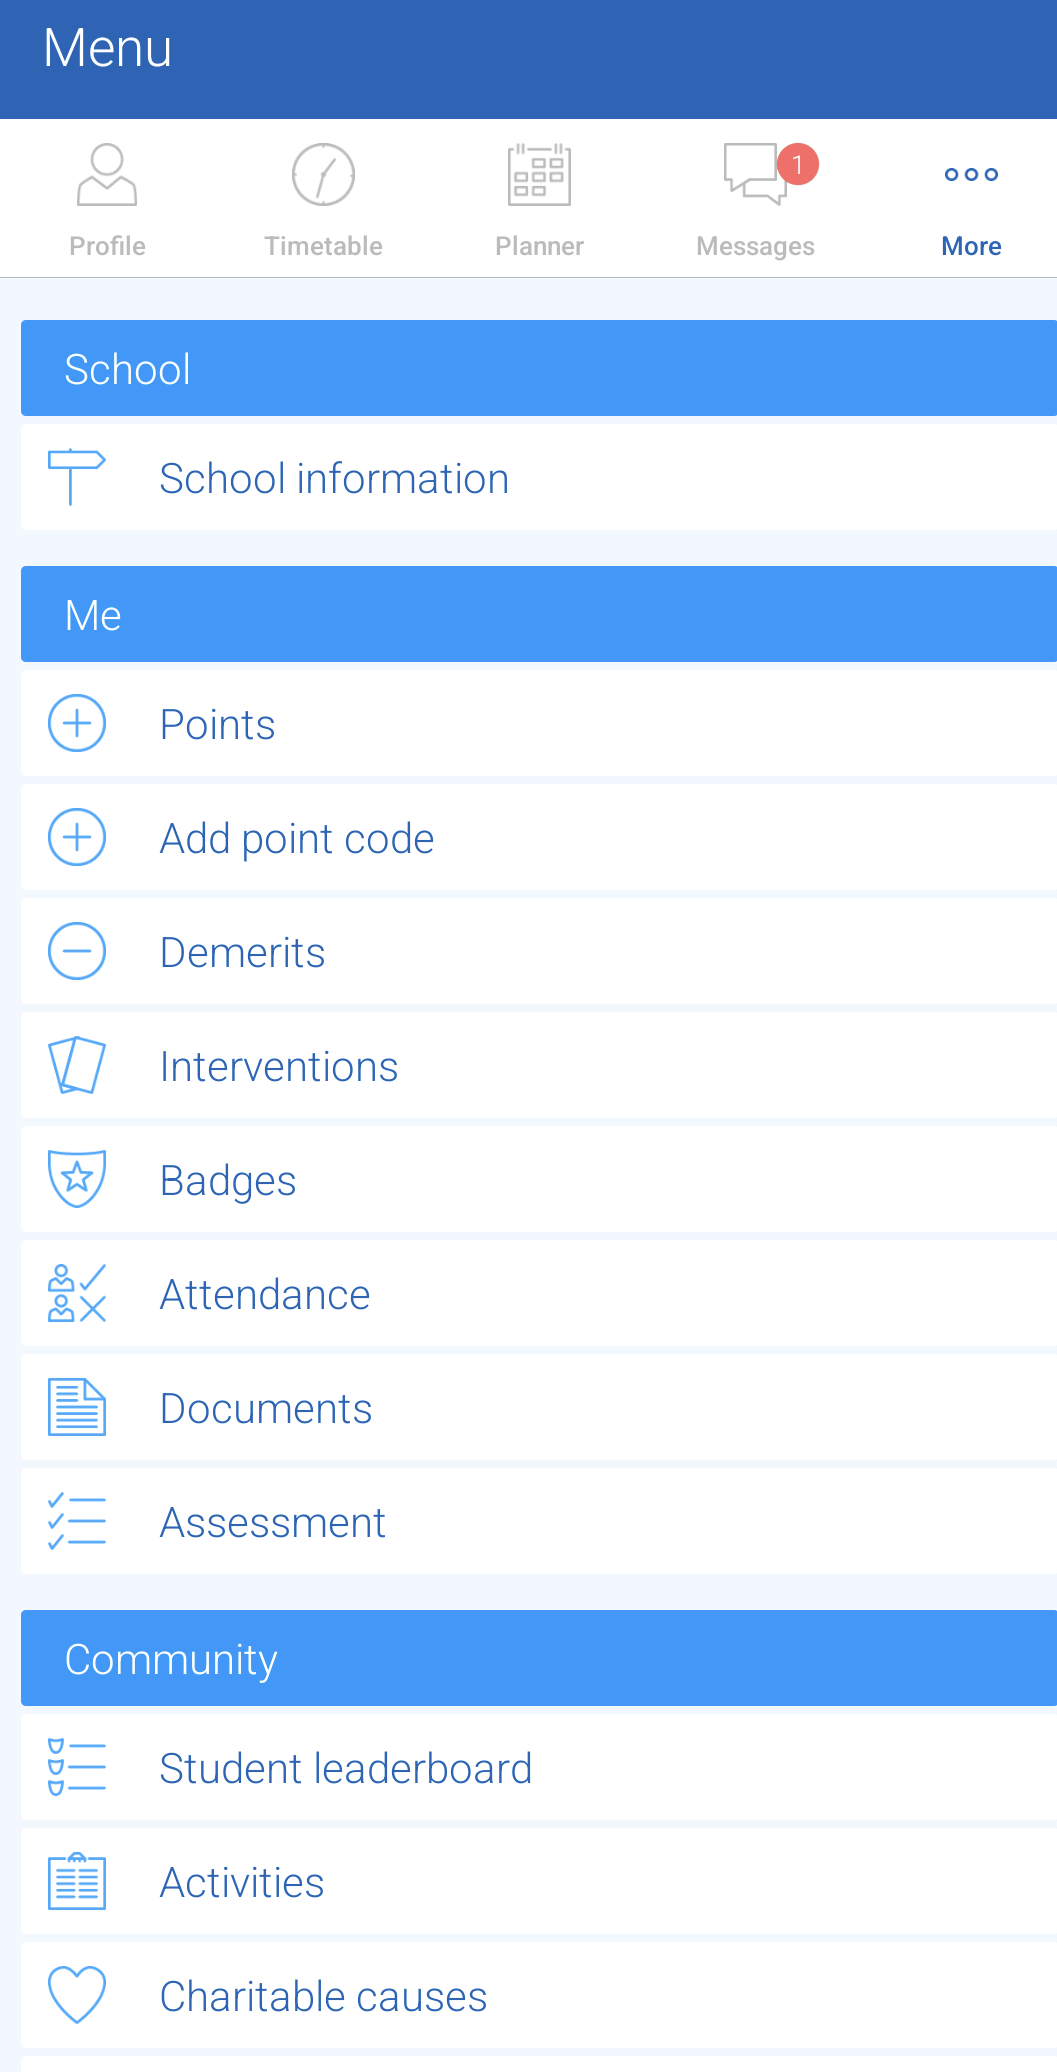
Task: Click the unread message notification badge
Action: 797,165
